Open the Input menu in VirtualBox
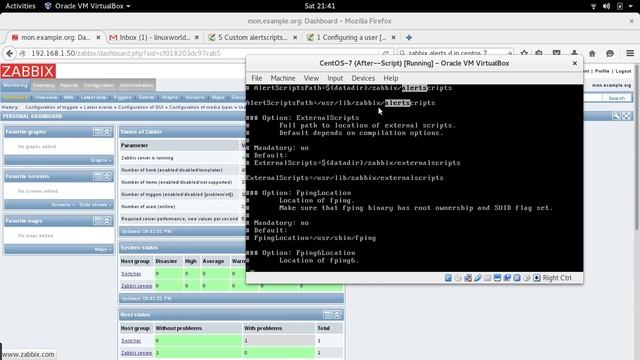This screenshot has width=640, height=360. [335, 78]
